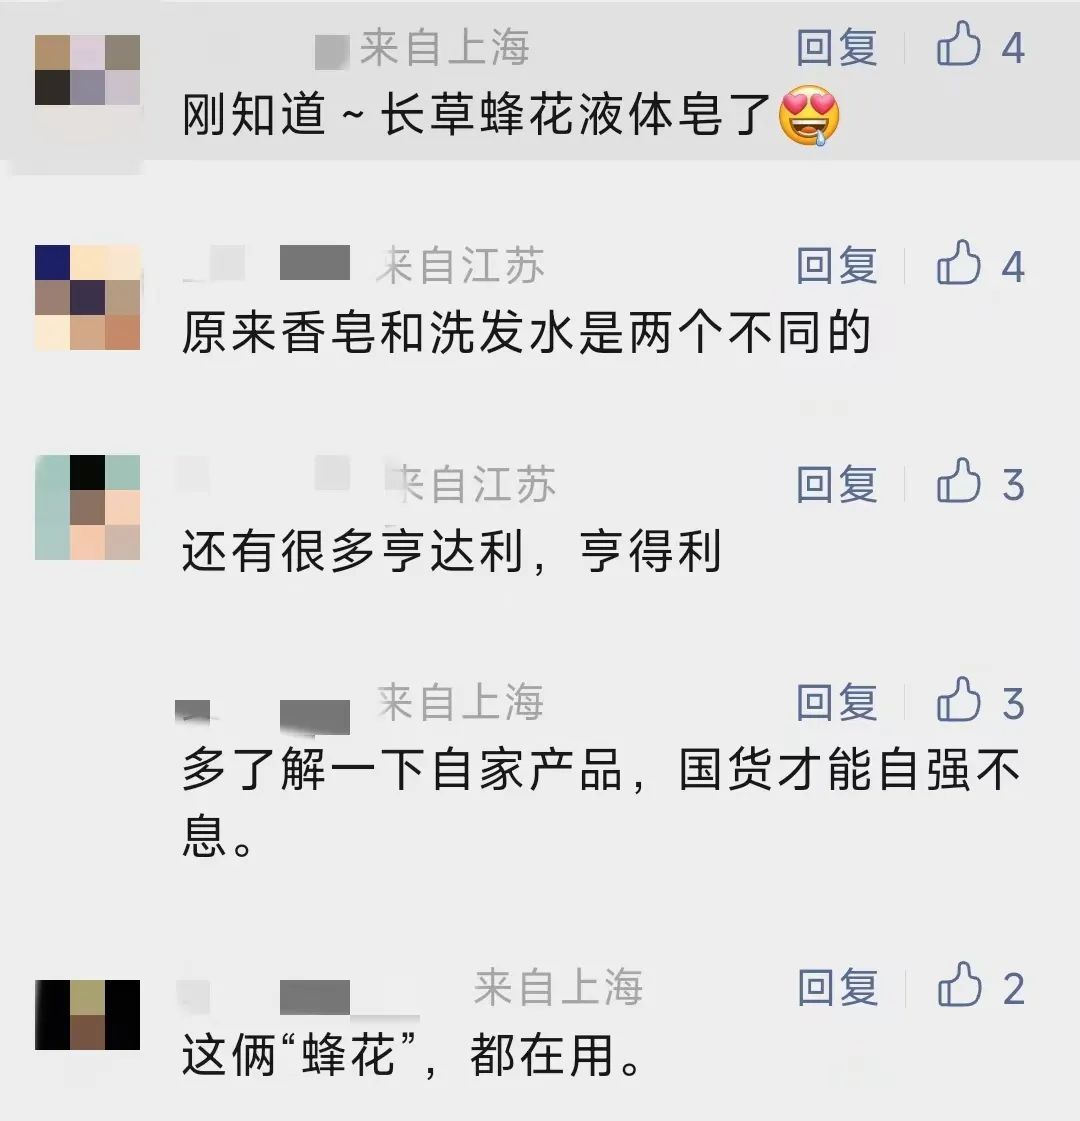Image resolution: width=1080 pixels, height=1121 pixels.
Task: Tap the 来自江苏 label on second comment
Action: point(460,266)
